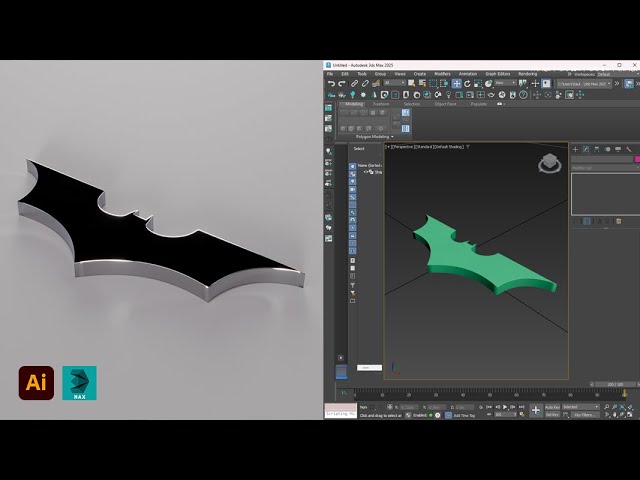Switch to the Selection ribbon tab
The height and width of the screenshot is (480, 640).
pos(411,104)
